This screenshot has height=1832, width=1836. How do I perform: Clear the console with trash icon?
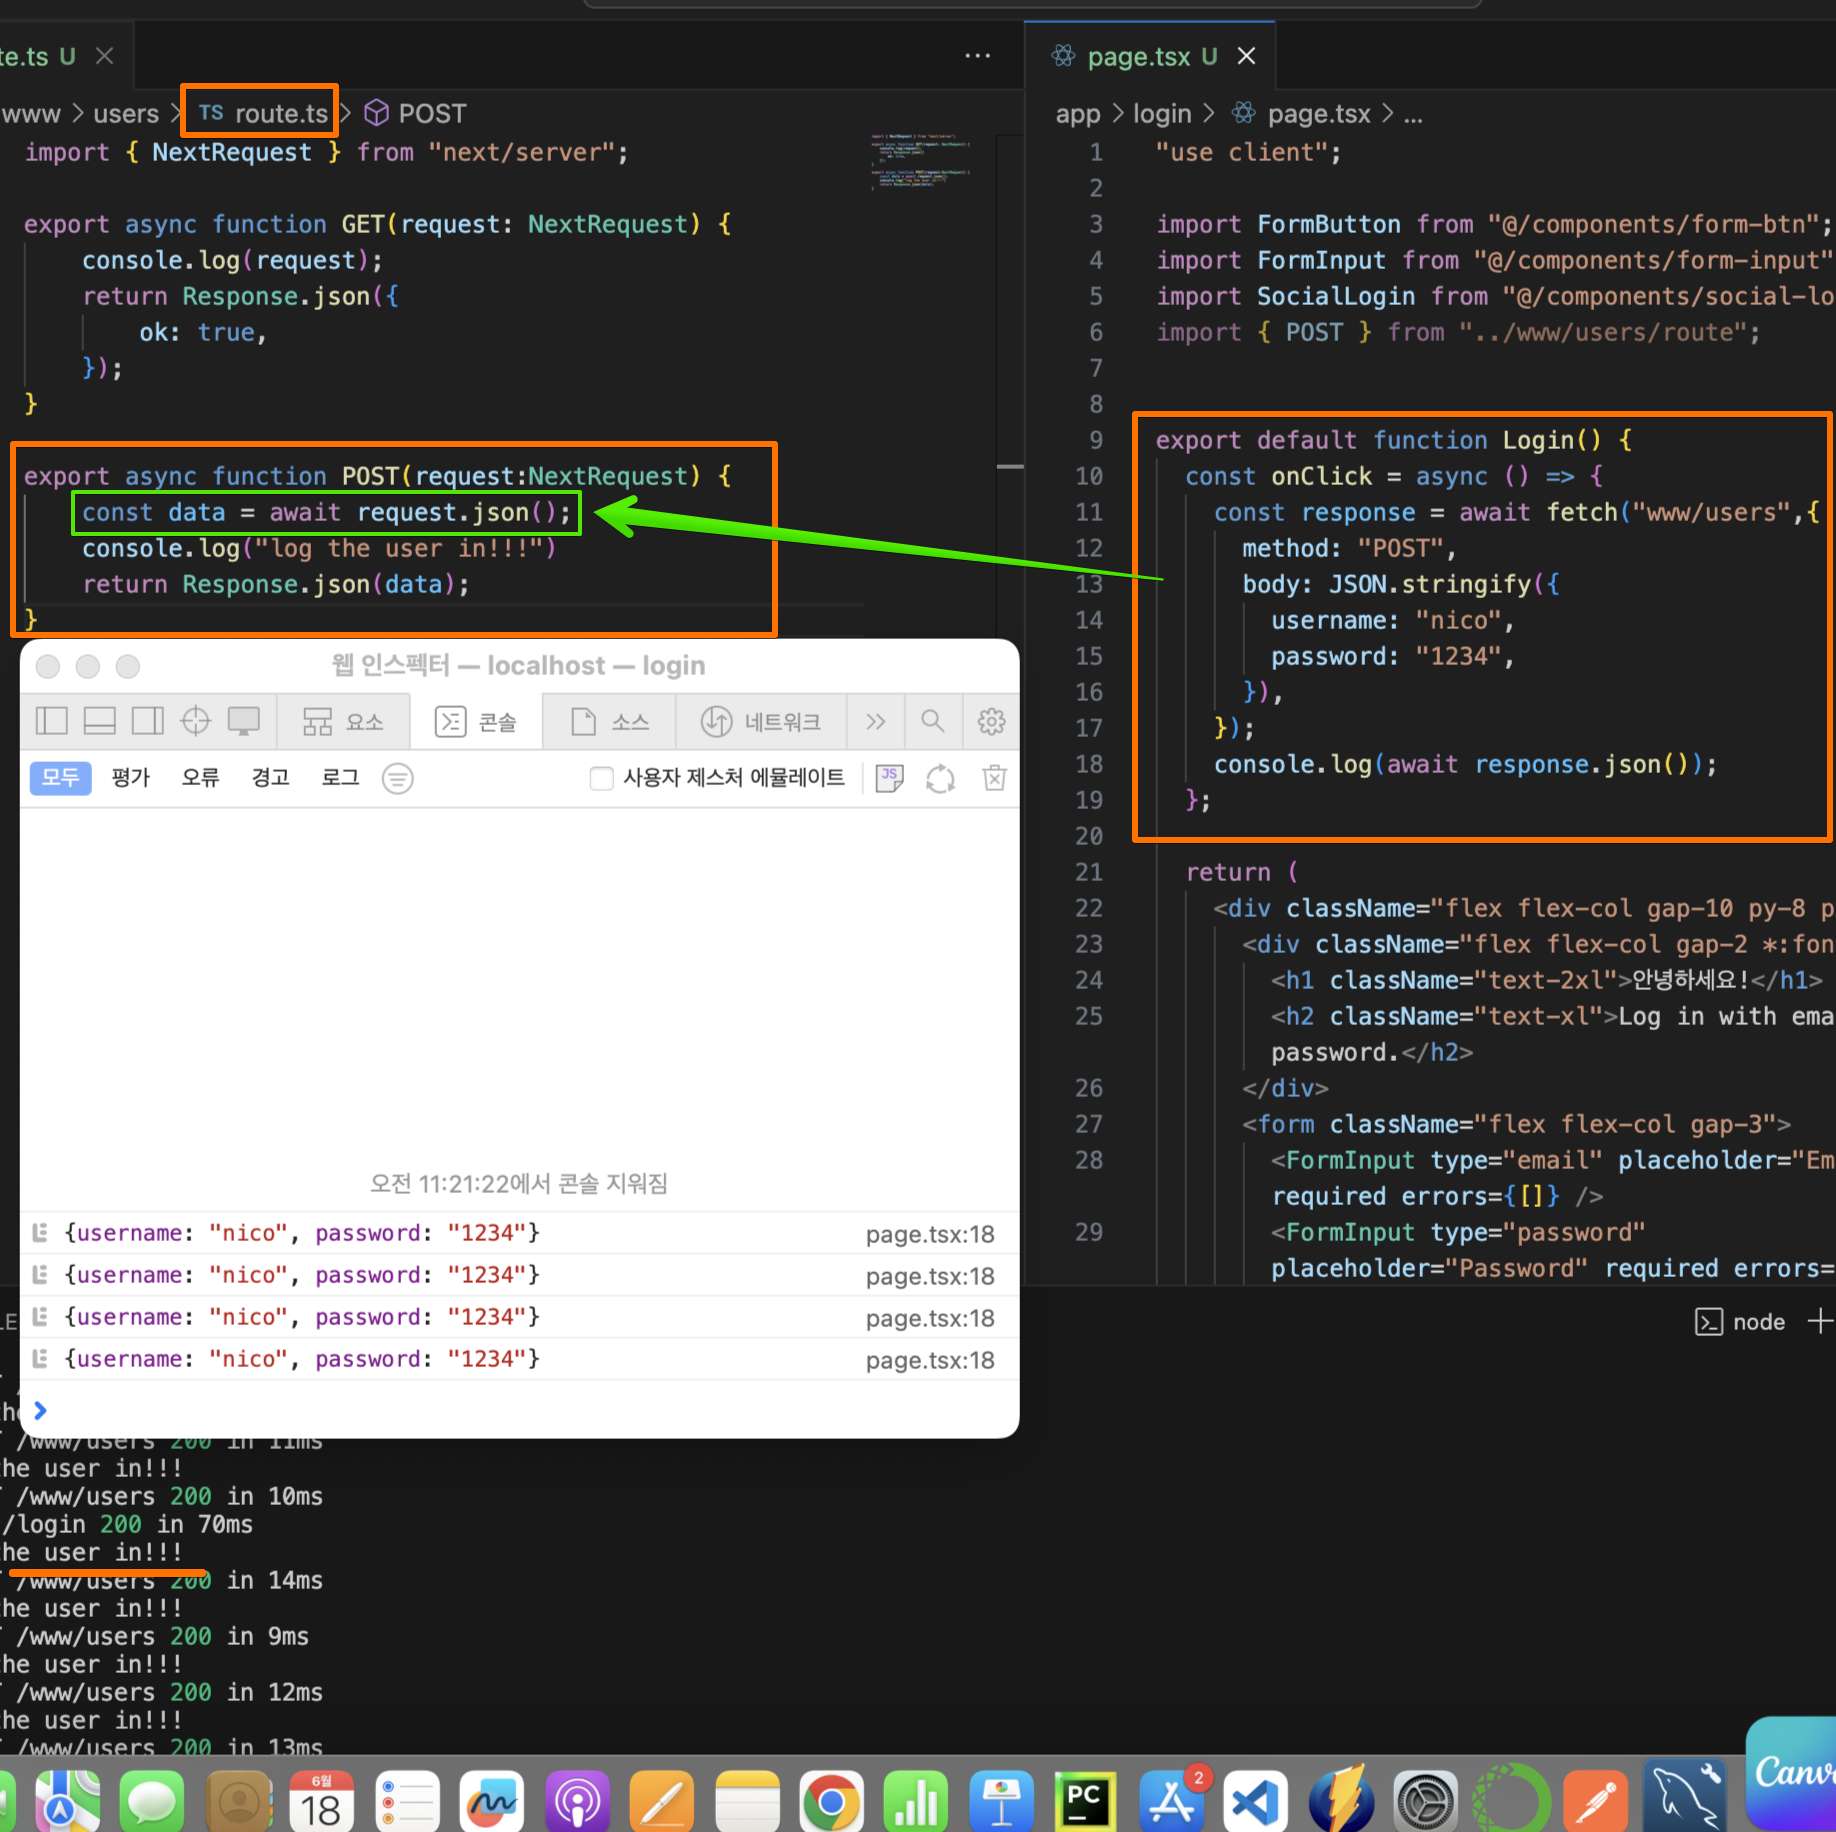pyautogui.click(x=994, y=778)
